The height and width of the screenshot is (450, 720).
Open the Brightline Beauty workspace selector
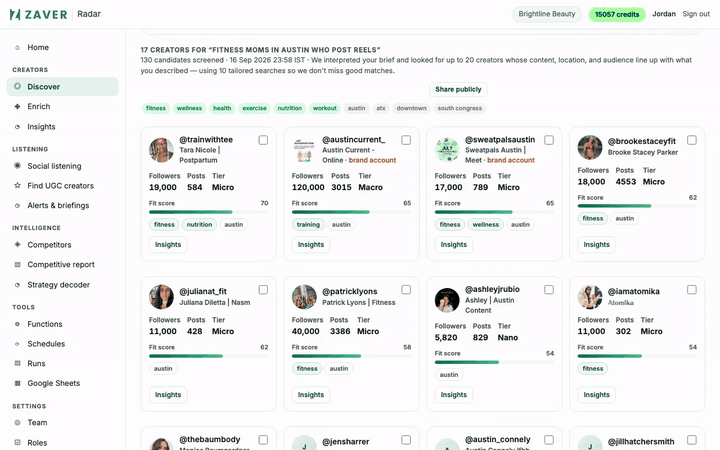(546, 14)
